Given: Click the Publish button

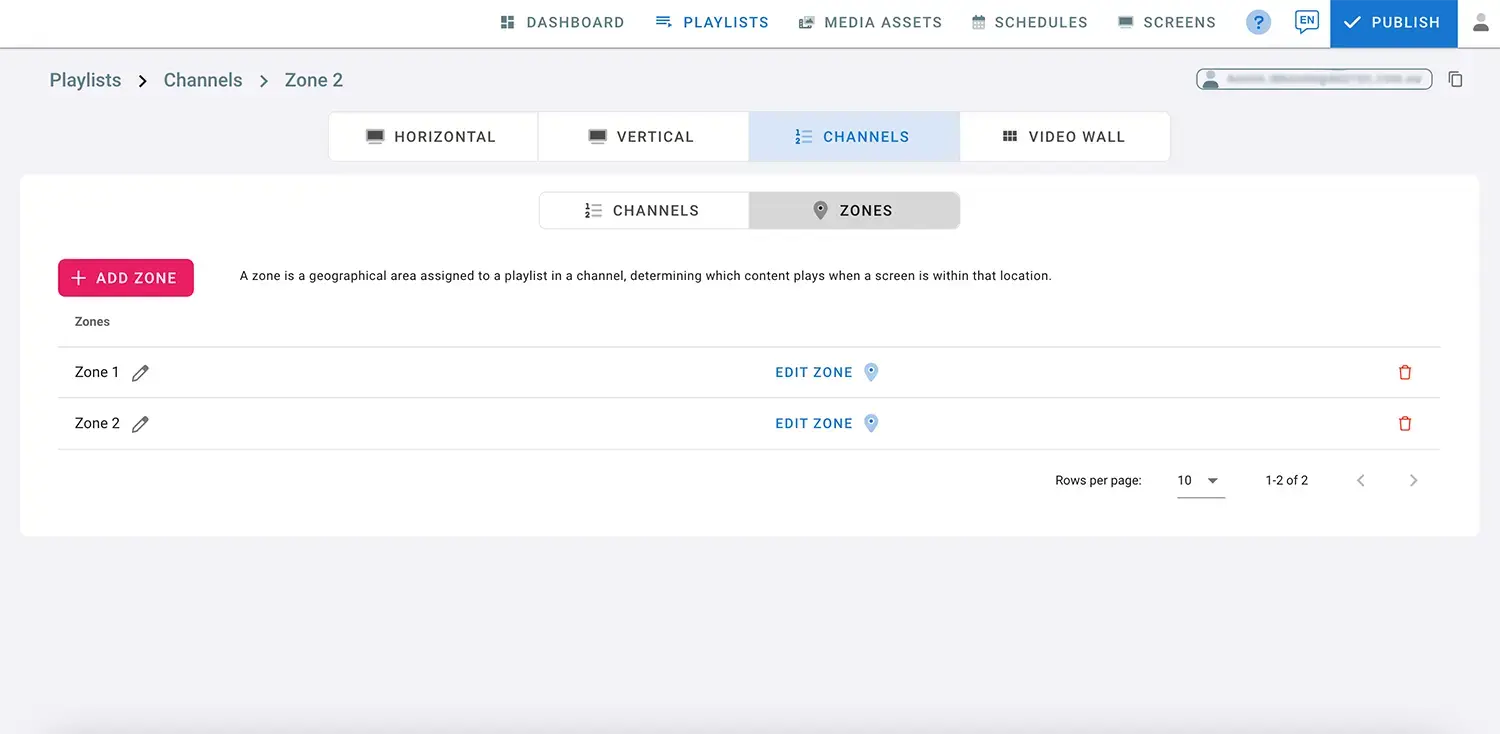Looking at the screenshot, I should click(1393, 23).
